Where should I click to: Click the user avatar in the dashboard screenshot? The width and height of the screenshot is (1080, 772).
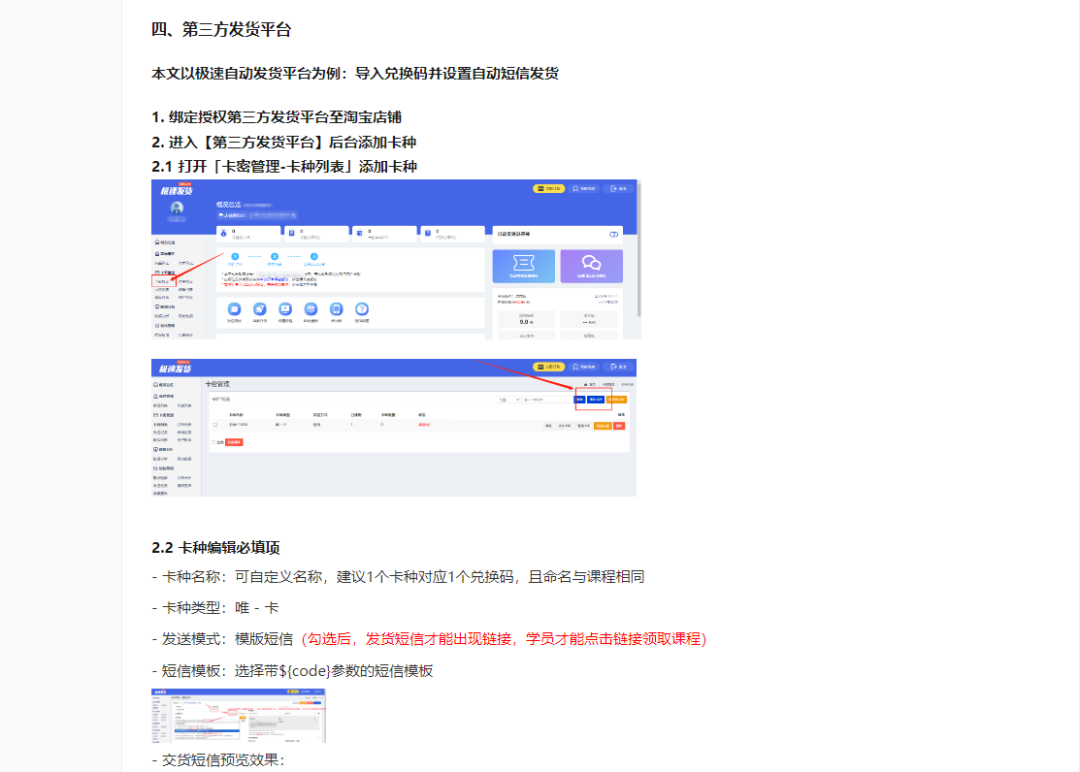point(177,208)
